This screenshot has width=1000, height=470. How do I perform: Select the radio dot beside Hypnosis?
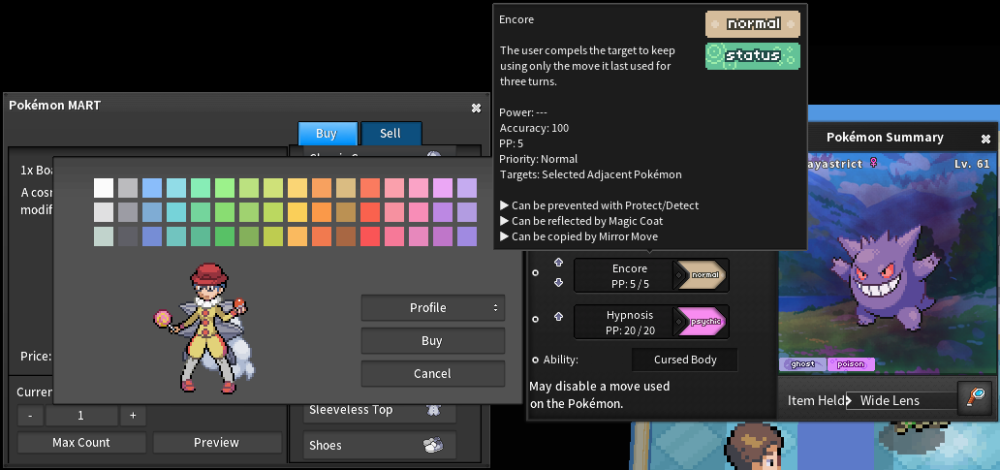click(535, 319)
